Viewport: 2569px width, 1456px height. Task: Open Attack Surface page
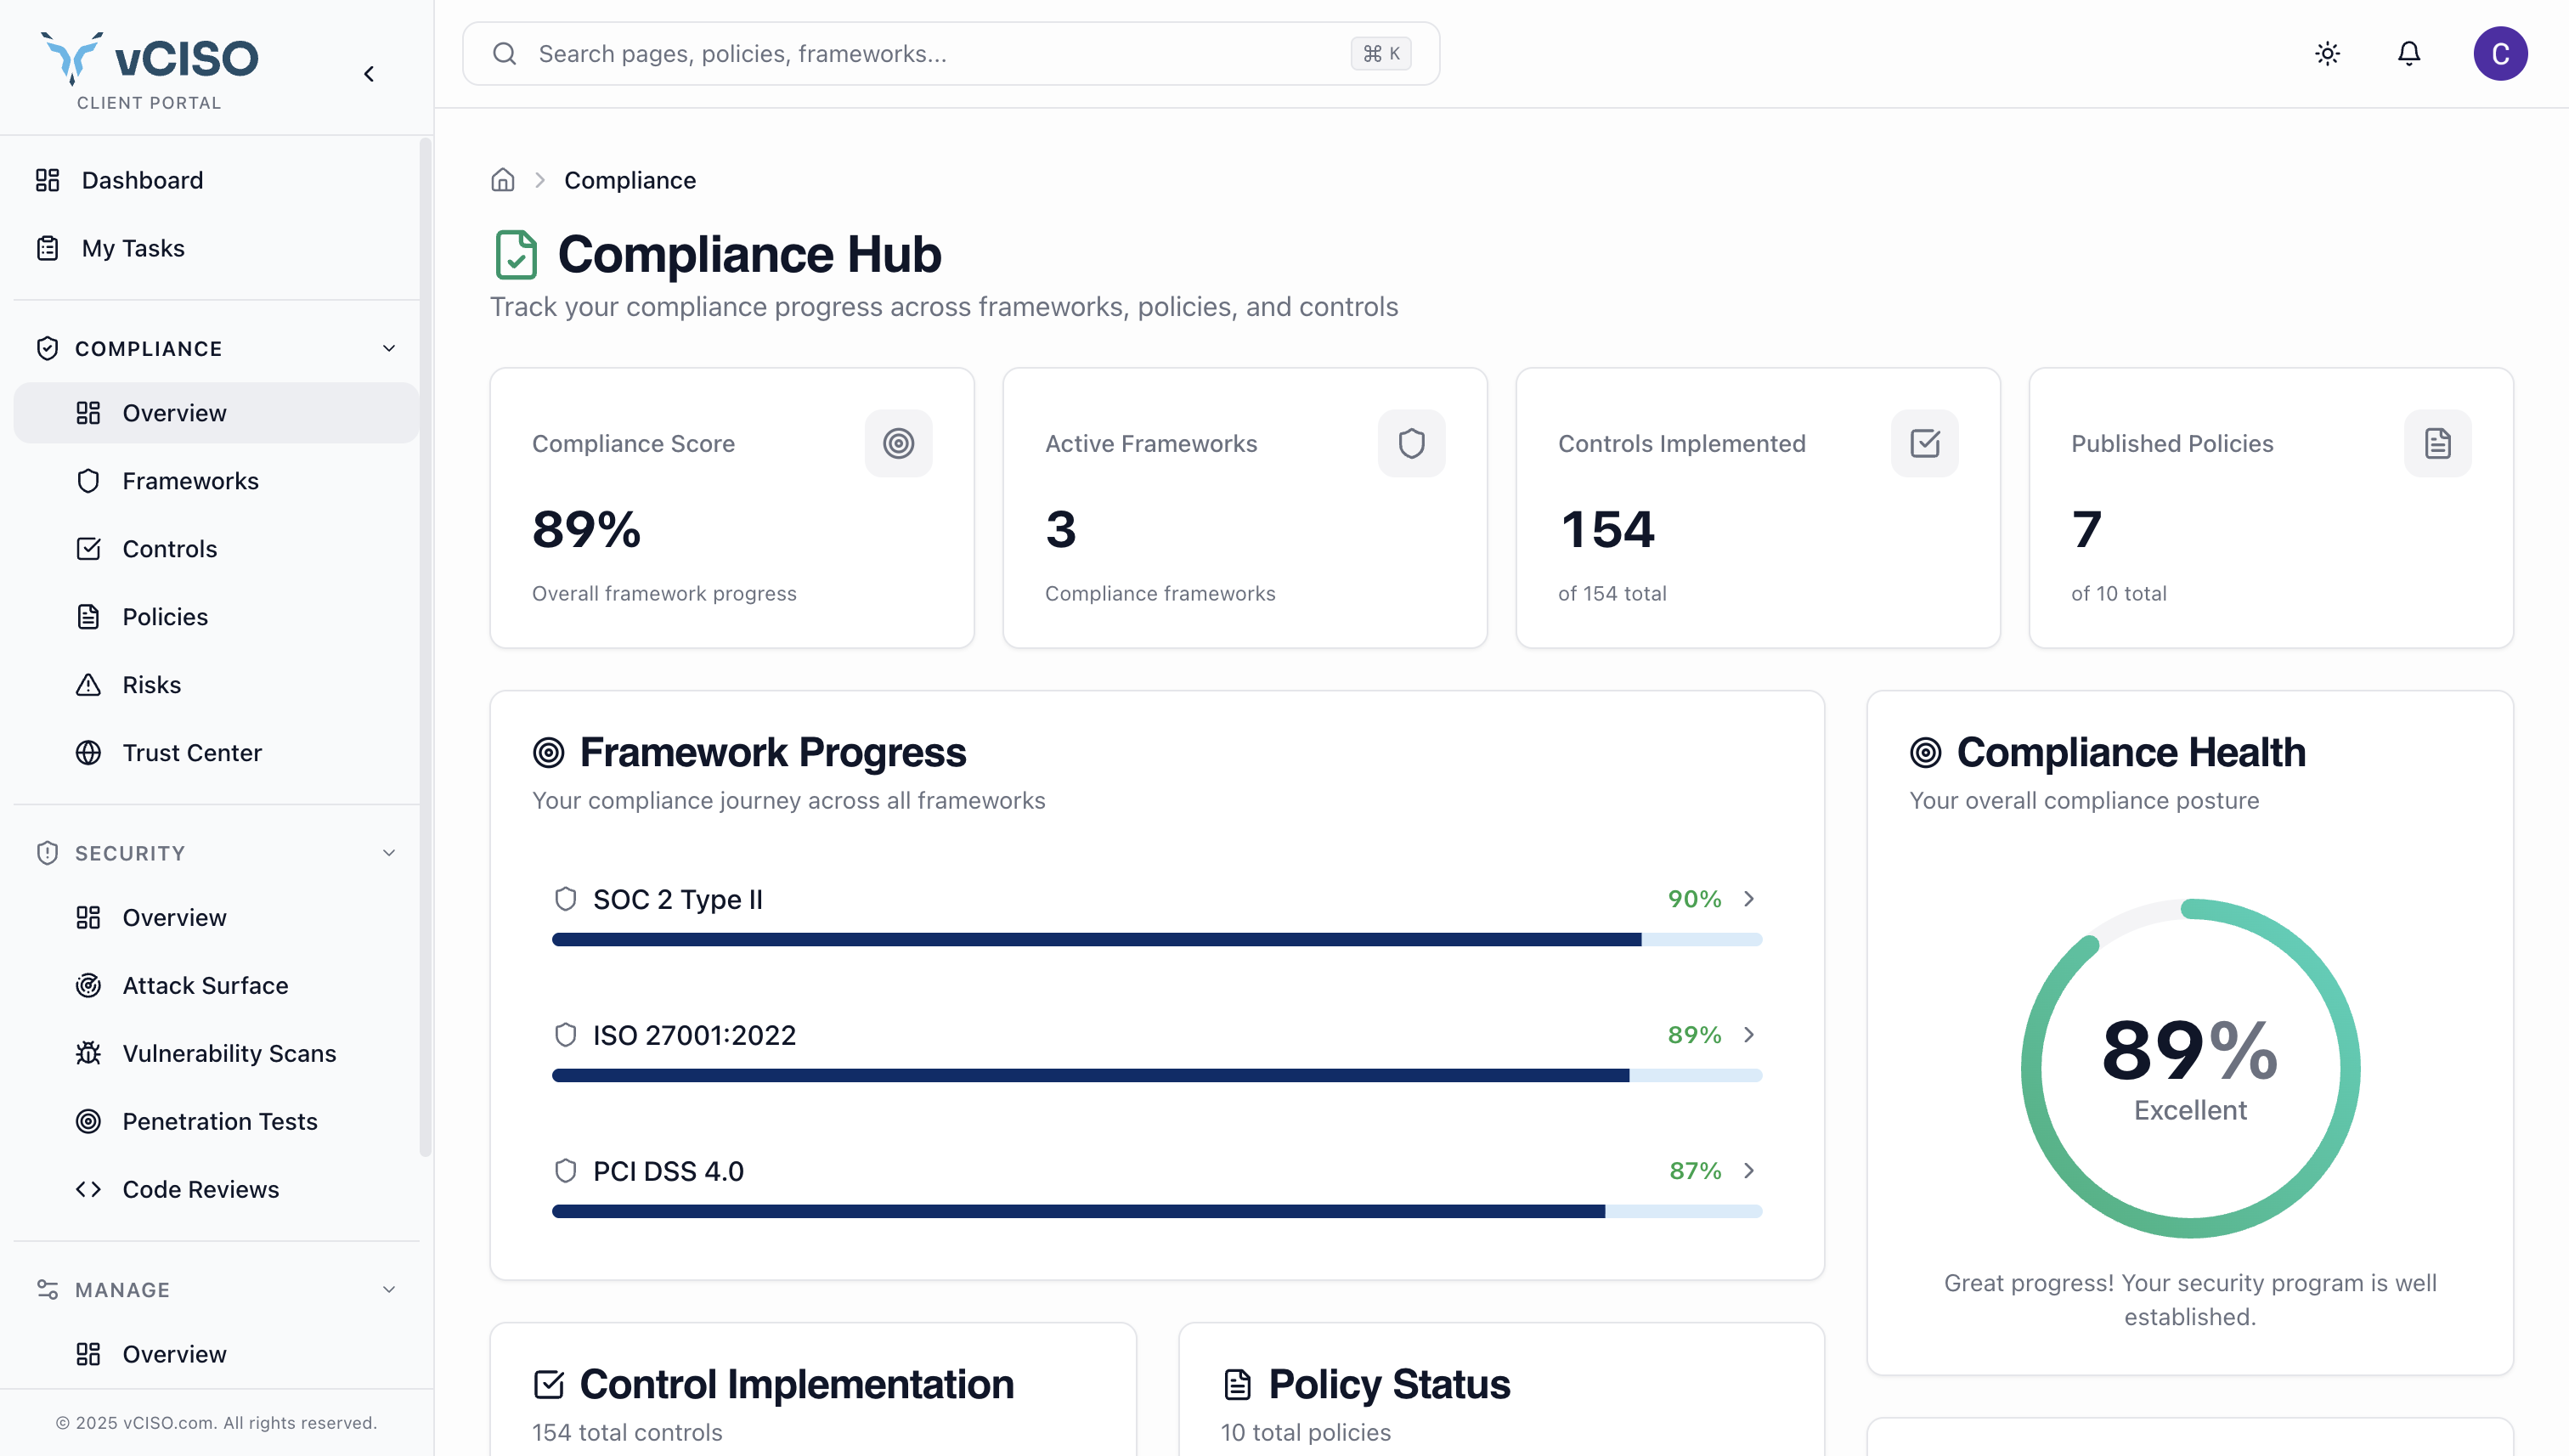click(216, 986)
